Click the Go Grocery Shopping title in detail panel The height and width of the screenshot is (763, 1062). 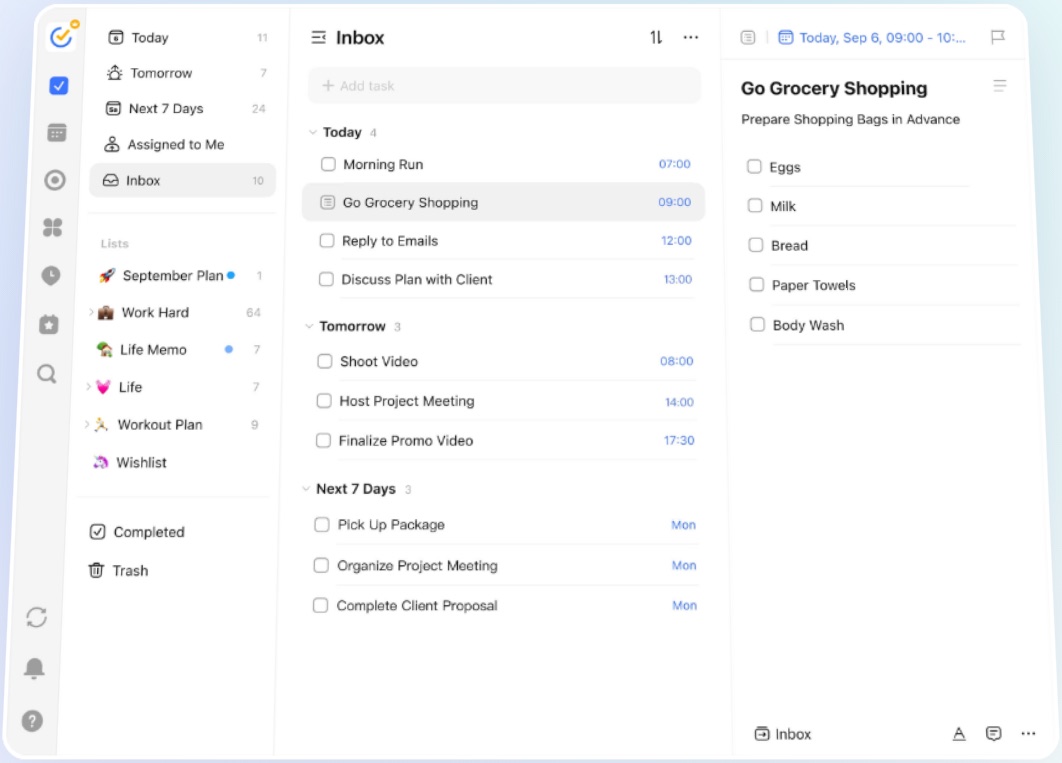[x=834, y=88]
